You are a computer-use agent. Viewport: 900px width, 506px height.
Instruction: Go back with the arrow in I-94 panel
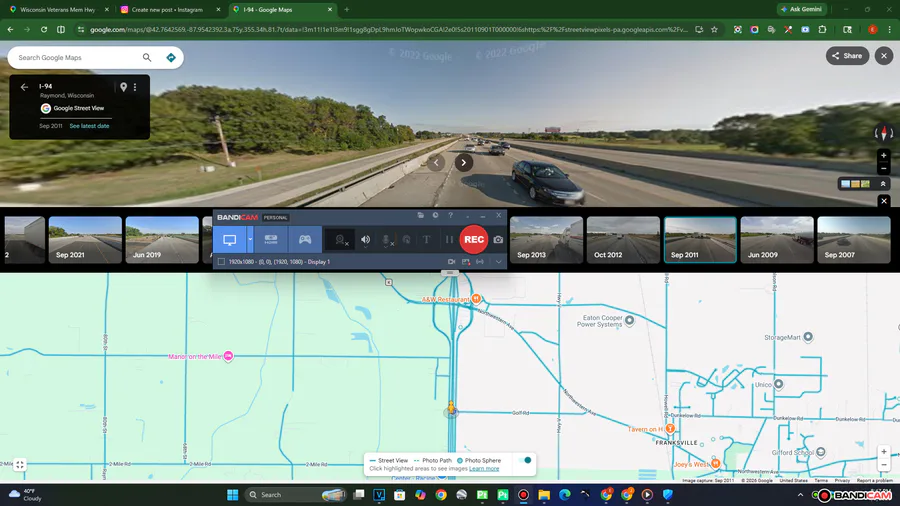[24, 87]
